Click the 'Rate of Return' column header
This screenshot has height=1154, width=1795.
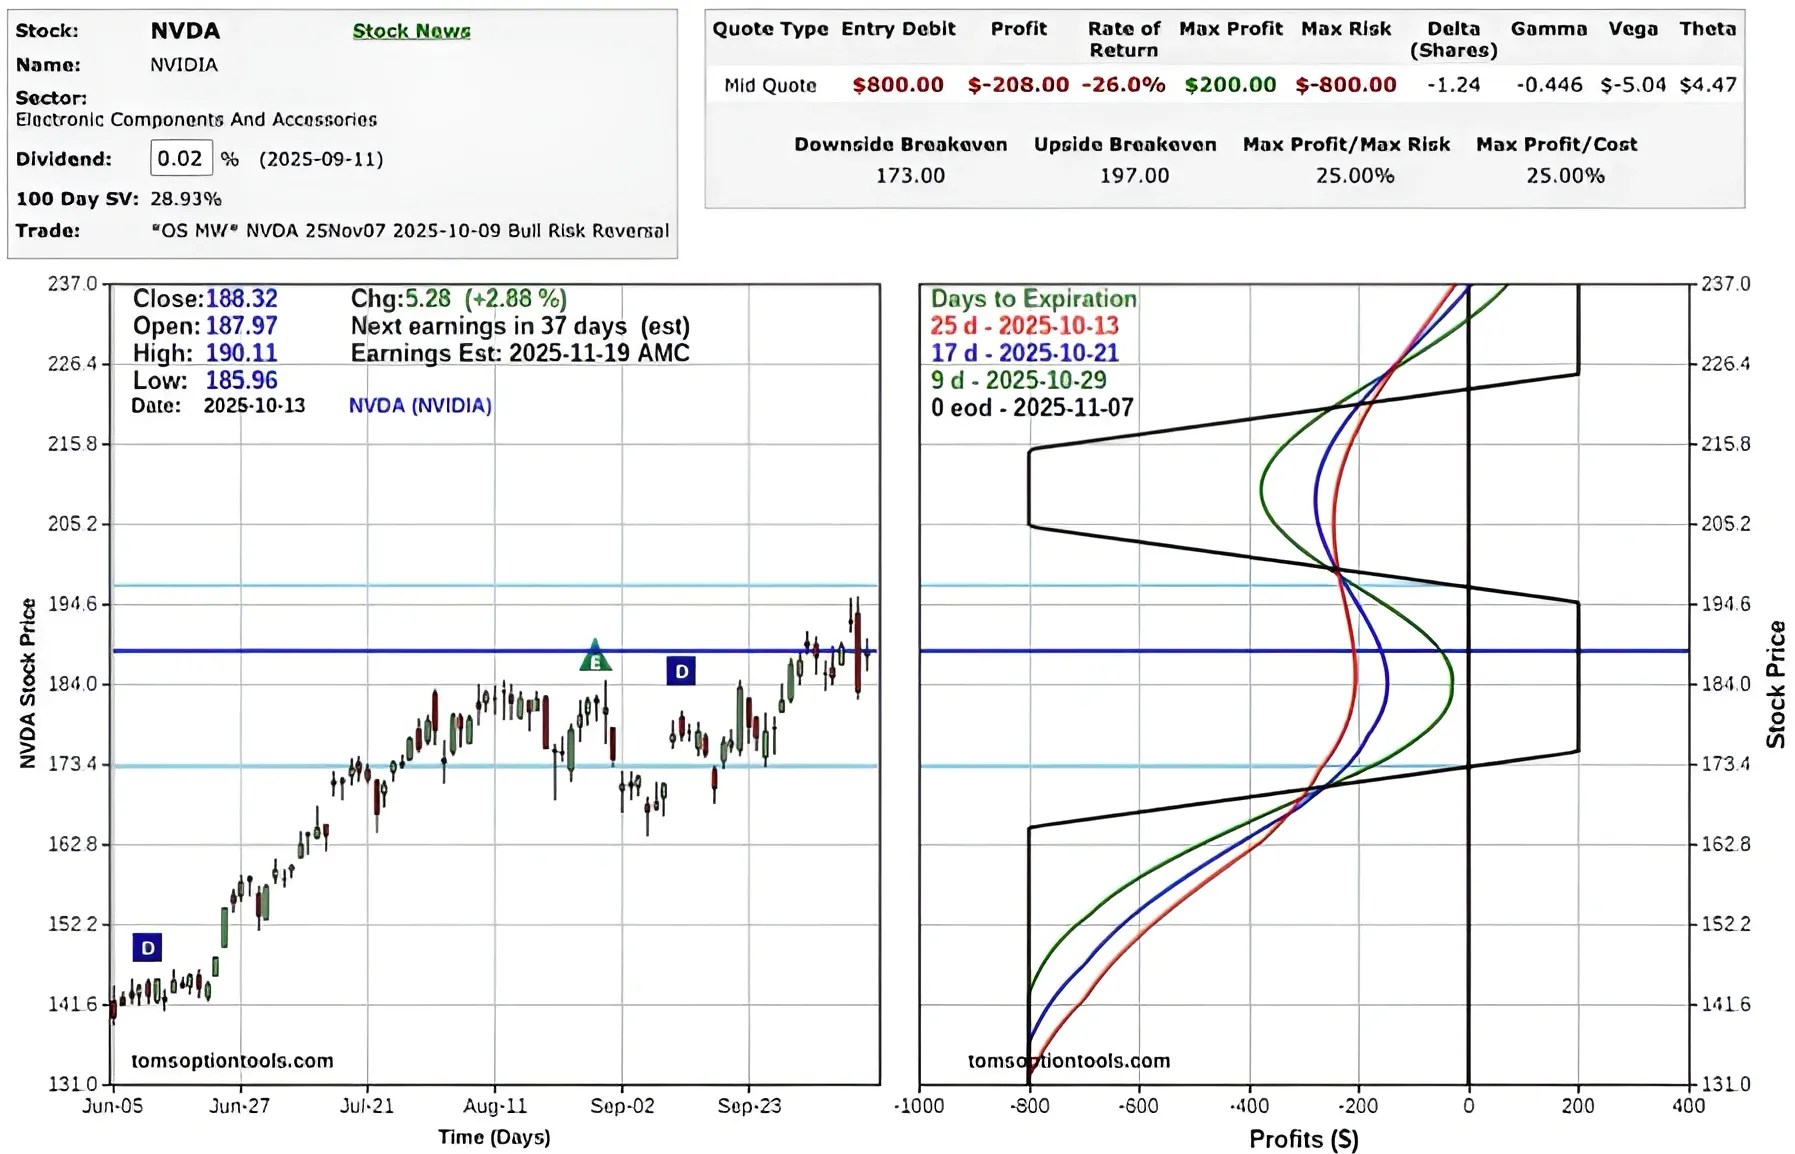click(x=1124, y=39)
